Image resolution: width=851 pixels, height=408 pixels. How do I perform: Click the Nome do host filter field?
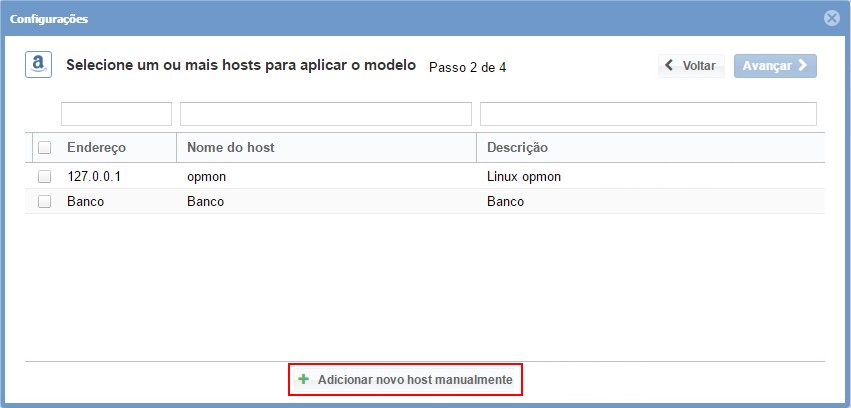pyautogui.click(x=325, y=114)
